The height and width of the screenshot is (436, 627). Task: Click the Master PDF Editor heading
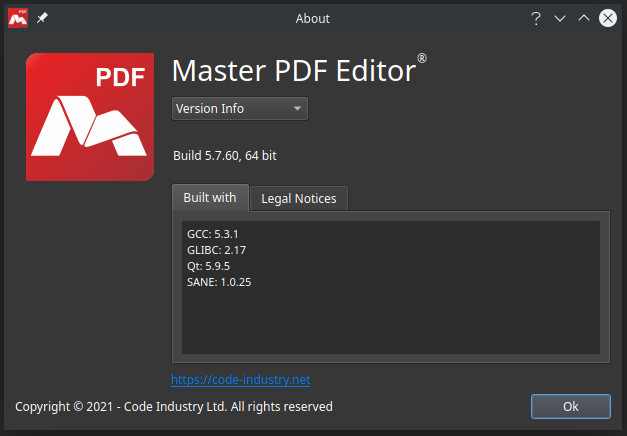299,70
